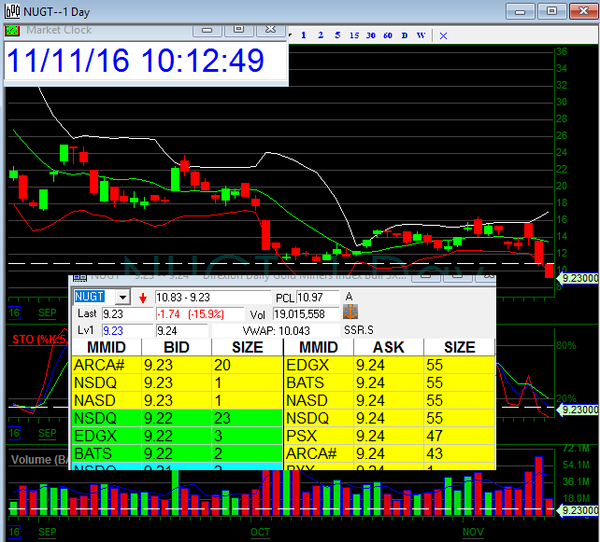
Task: Select the 60 minute timeframe
Action: point(388,35)
